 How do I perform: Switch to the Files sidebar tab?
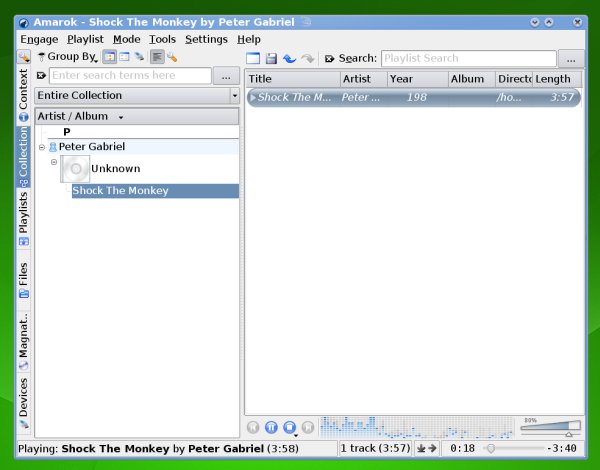(x=23, y=281)
